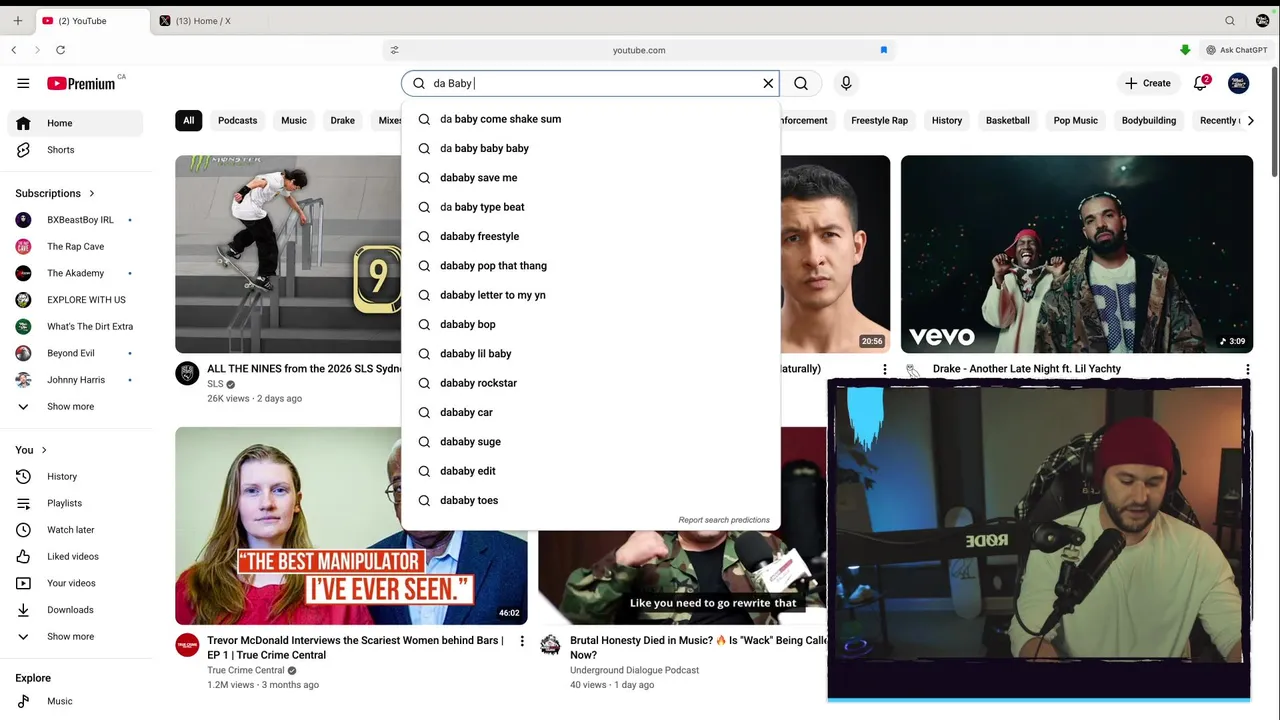Open site settings icon in address bar

394,50
